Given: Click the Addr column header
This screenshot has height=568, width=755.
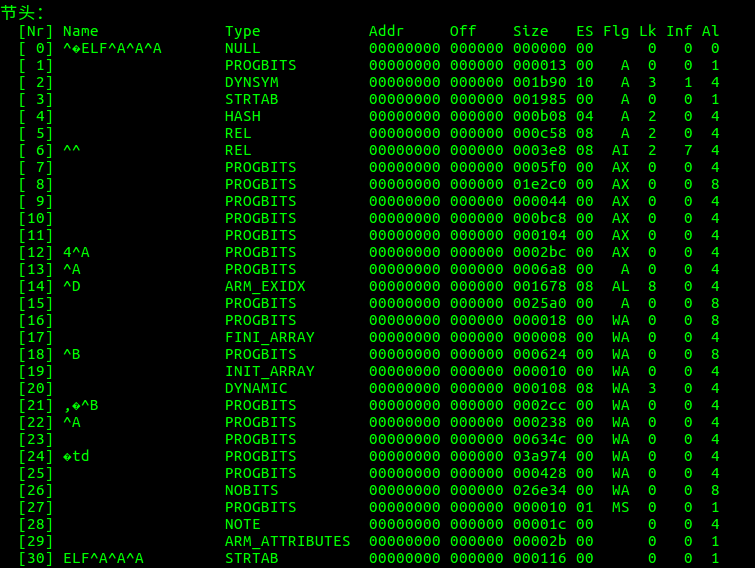Looking at the screenshot, I should [x=386, y=31].
